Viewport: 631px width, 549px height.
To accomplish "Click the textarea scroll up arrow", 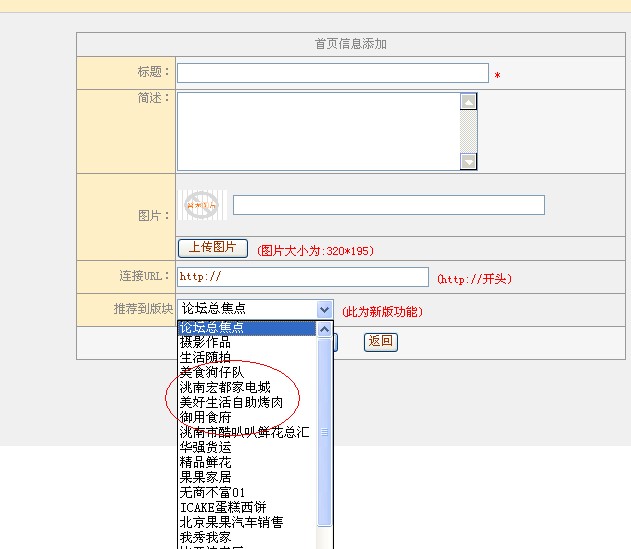I will pyautogui.click(x=468, y=101).
